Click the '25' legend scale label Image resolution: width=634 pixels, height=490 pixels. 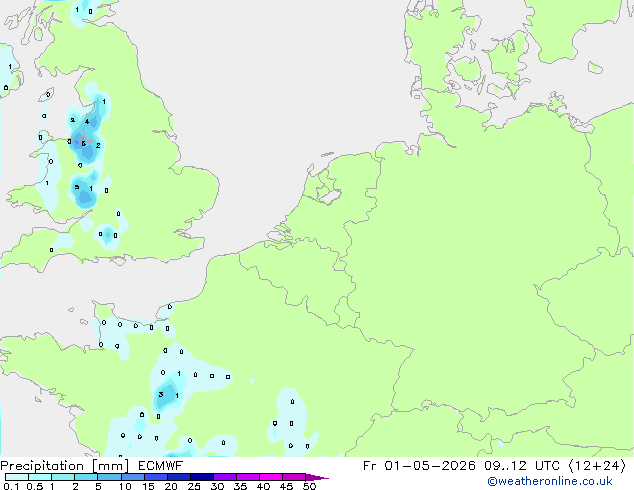[194, 486]
